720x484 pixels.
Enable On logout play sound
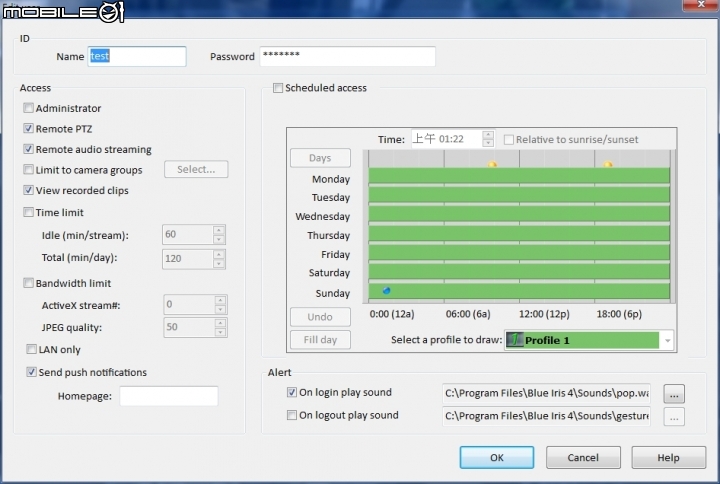click(x=292, y=415)
